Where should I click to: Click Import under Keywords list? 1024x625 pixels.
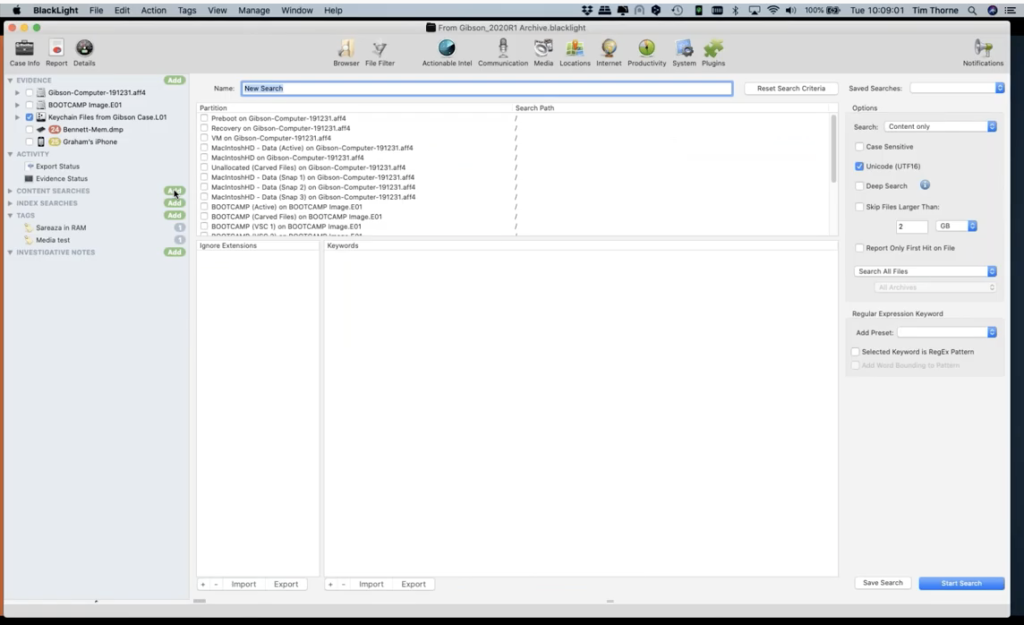[x=371, y=585]
